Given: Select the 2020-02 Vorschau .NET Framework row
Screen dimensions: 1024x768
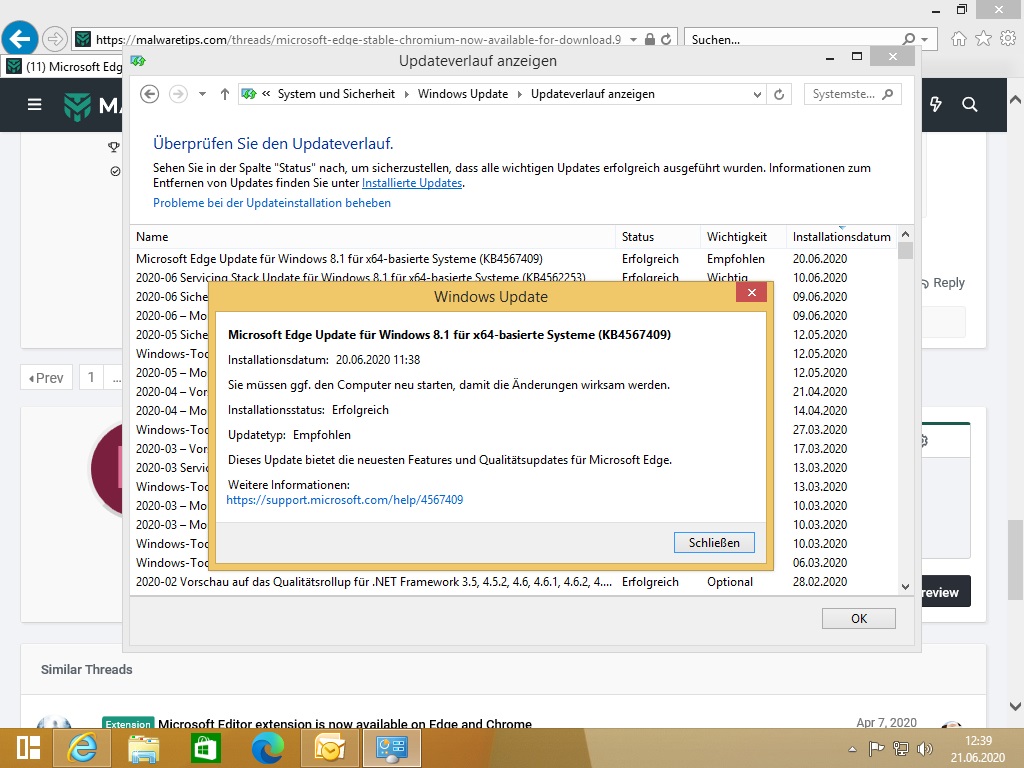Looking at the screenshot, I should (513, 582).
